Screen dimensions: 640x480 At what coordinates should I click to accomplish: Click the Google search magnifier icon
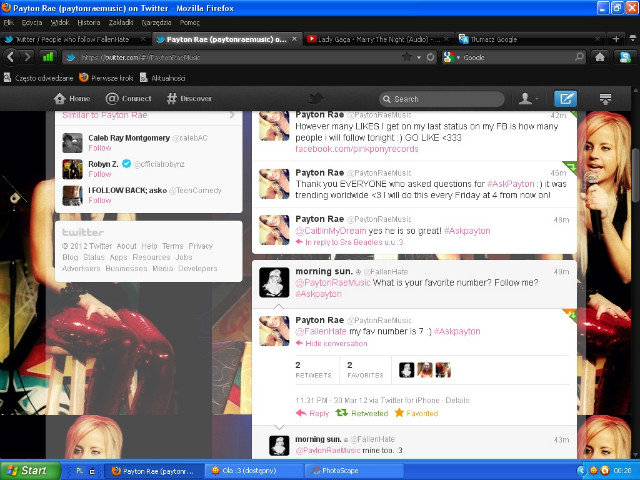point(579,57)
